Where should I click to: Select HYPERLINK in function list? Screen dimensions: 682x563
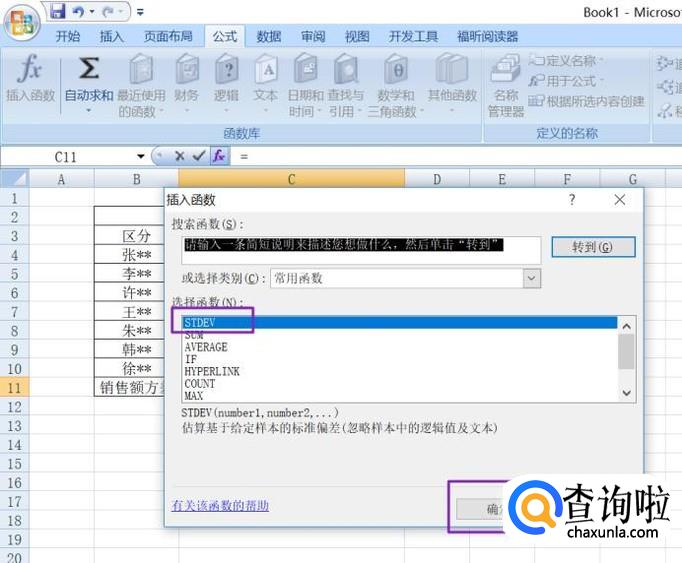(x=399, y=372)
